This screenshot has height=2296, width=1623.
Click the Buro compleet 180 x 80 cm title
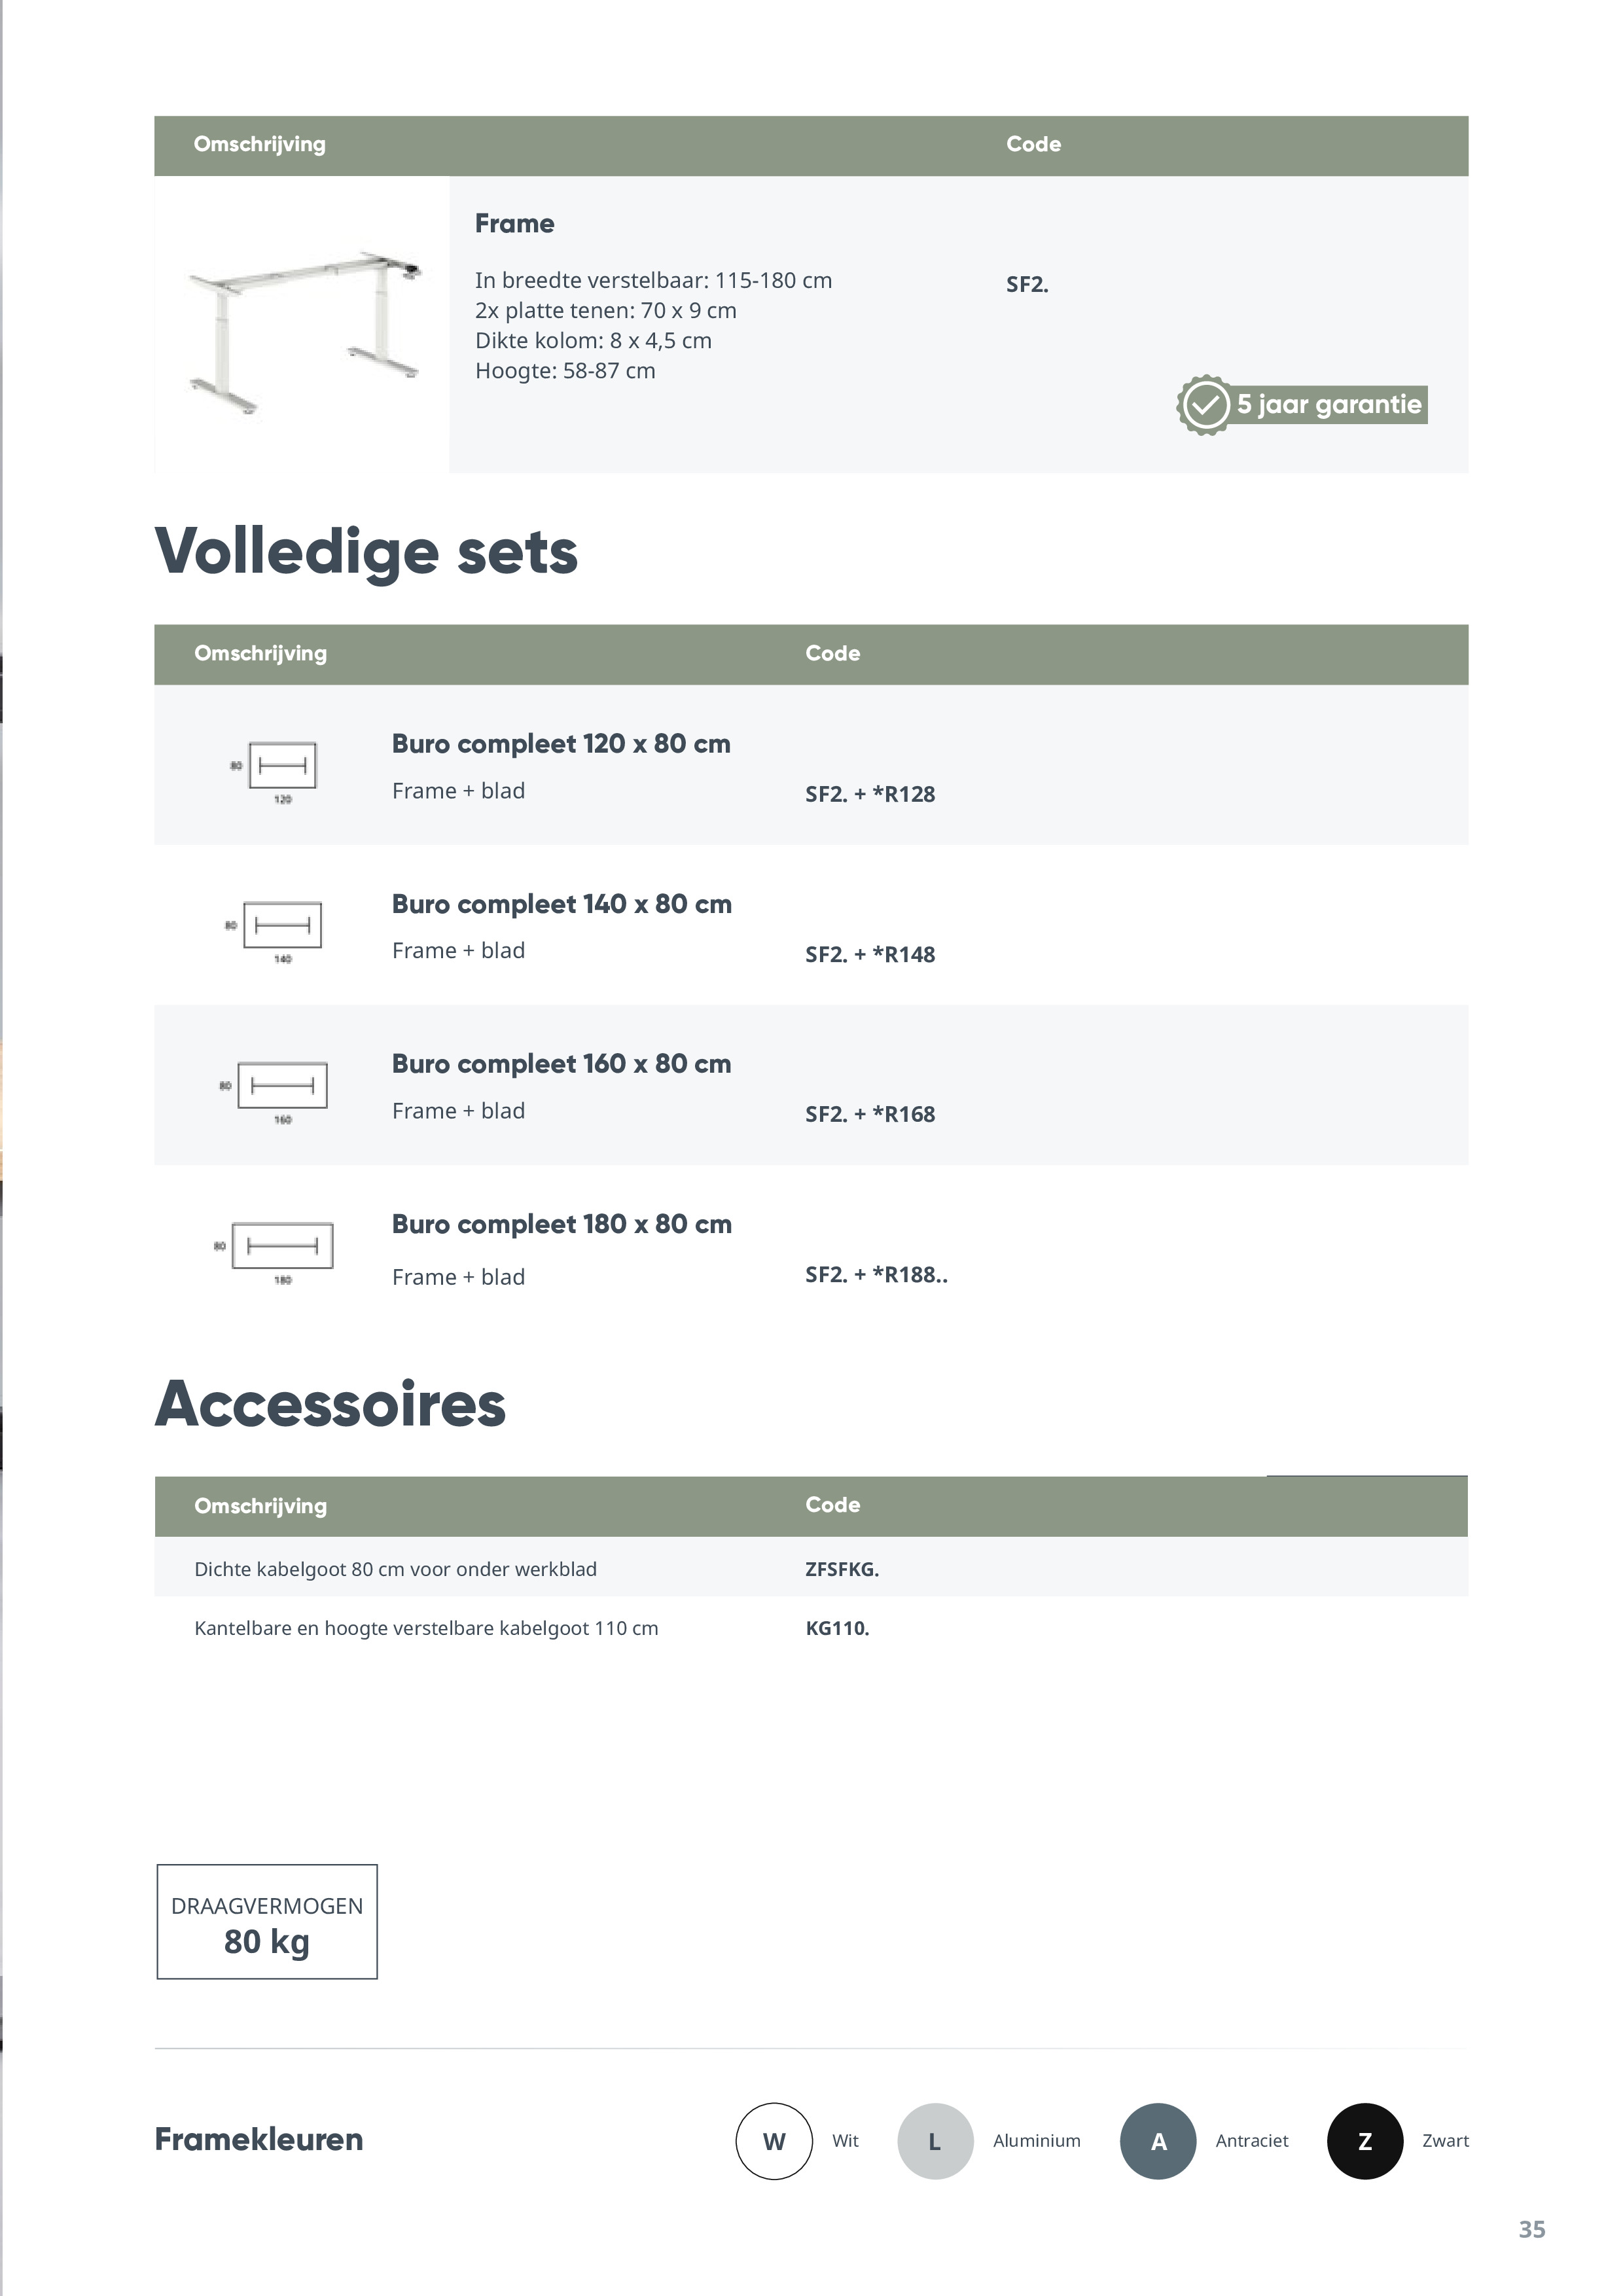pyautogui.click(x=561, y=1224)
